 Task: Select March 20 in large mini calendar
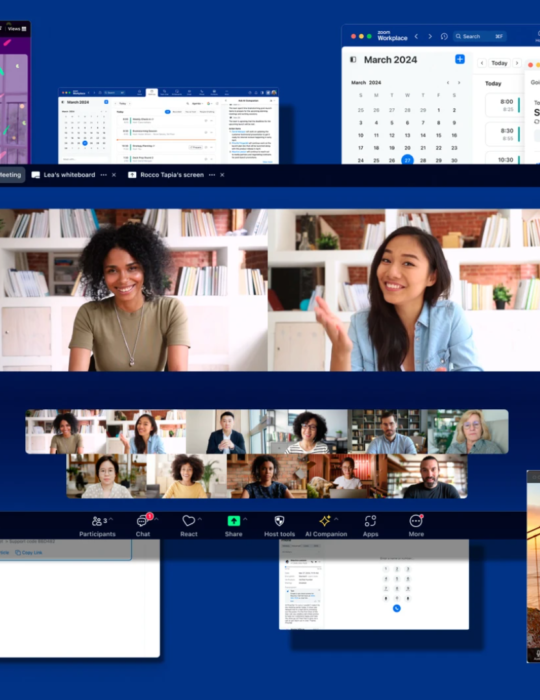(407, 148)
